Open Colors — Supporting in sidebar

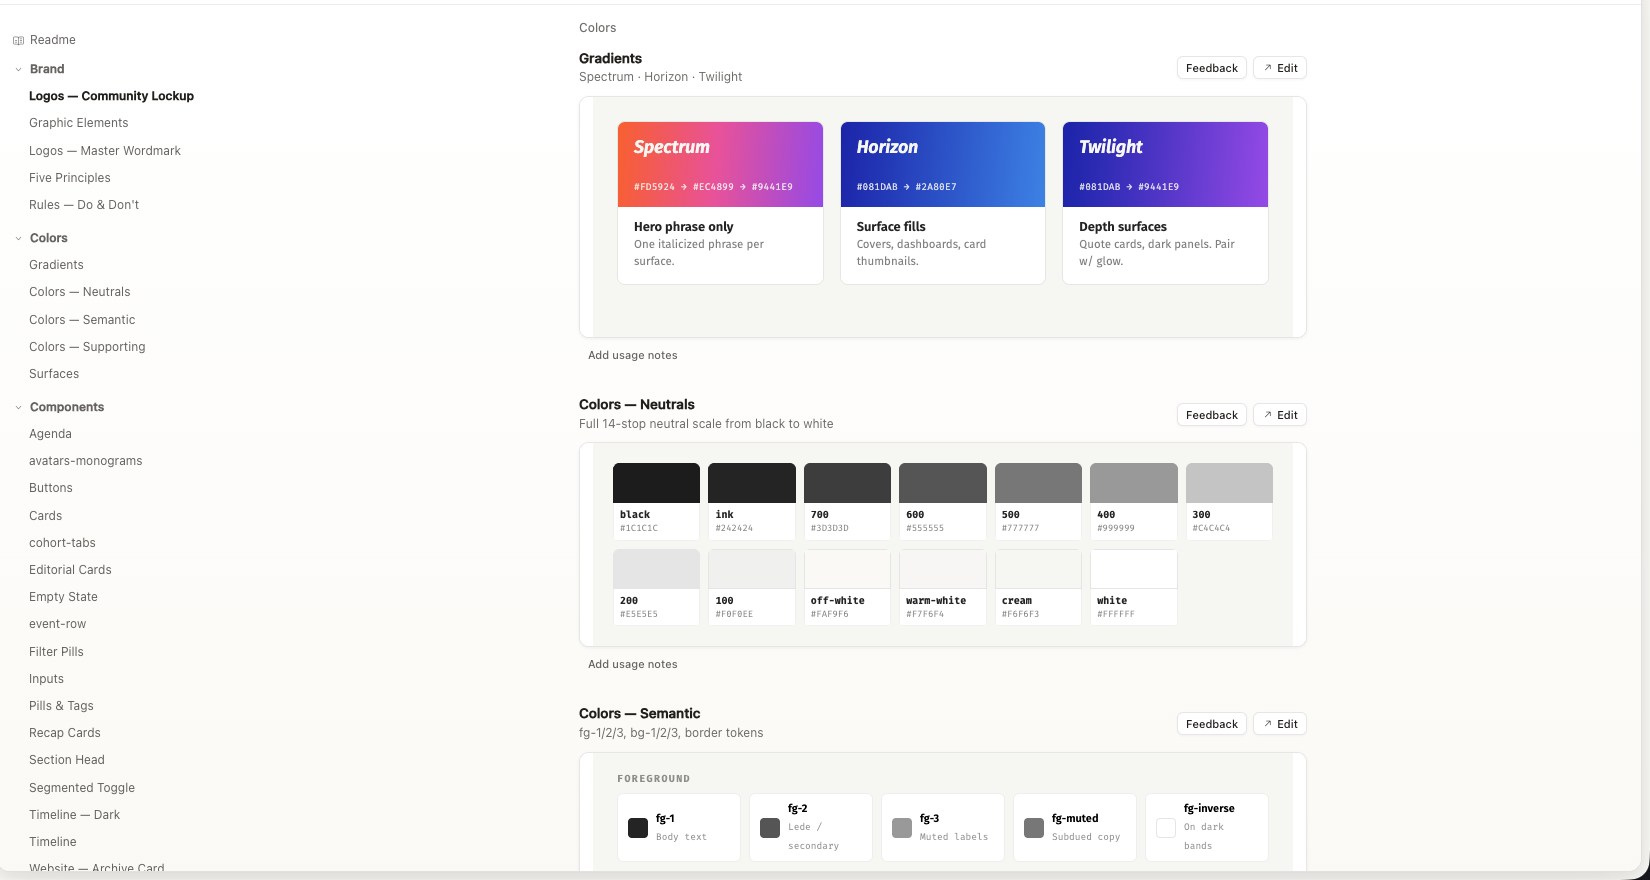[87, 347]
